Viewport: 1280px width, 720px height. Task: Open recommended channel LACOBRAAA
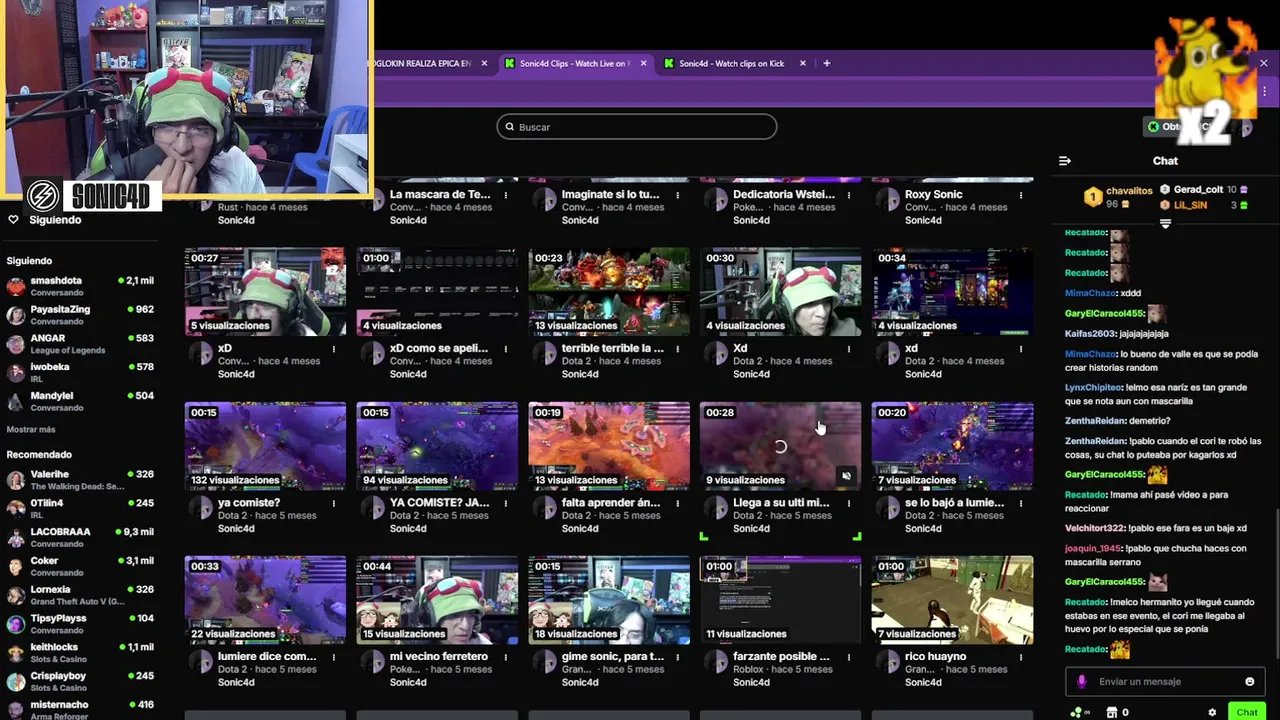[80, 537]
